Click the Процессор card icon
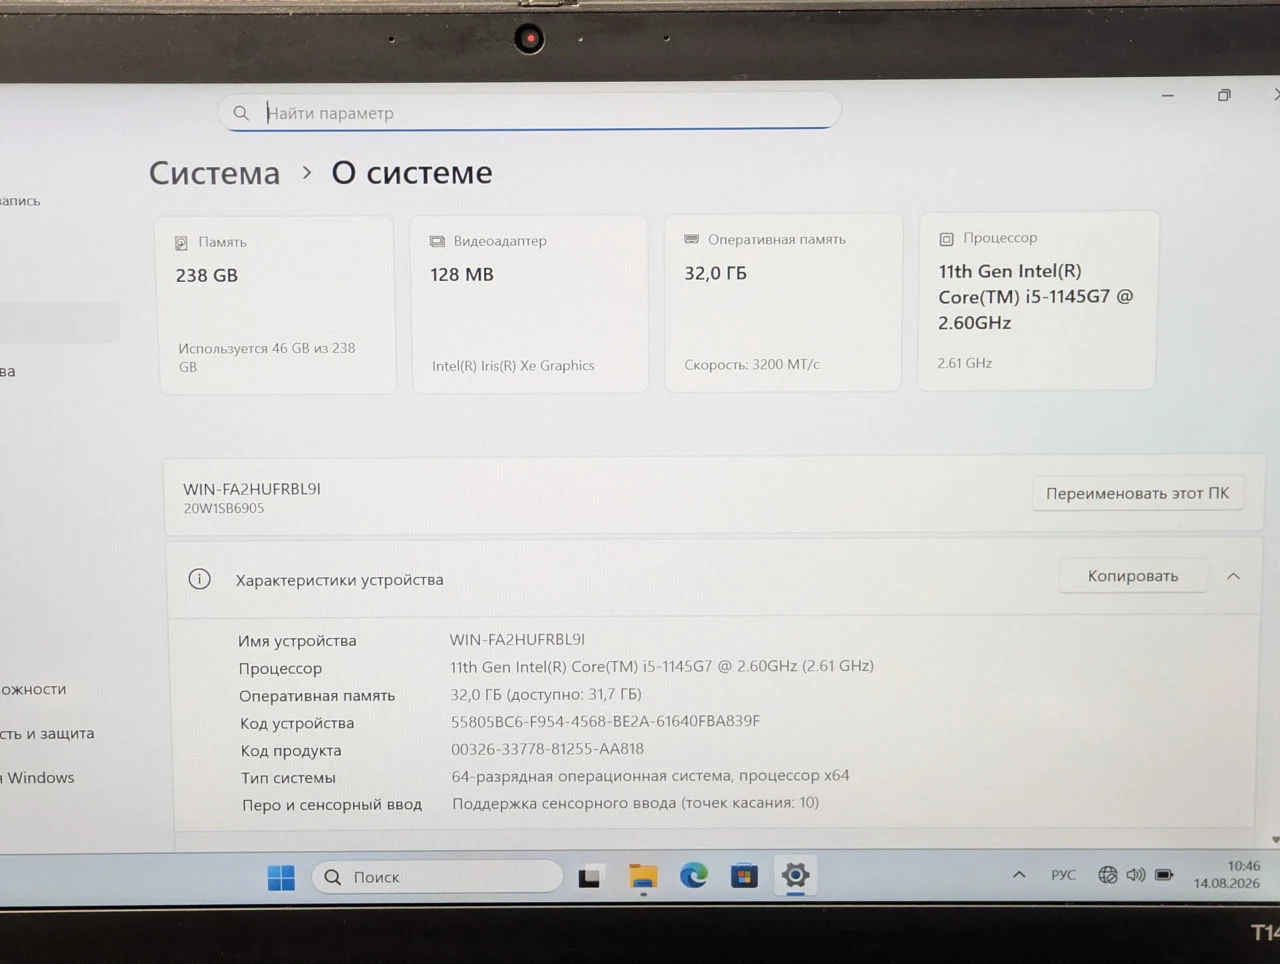1280x964 pixels. [x=946, y=239]
